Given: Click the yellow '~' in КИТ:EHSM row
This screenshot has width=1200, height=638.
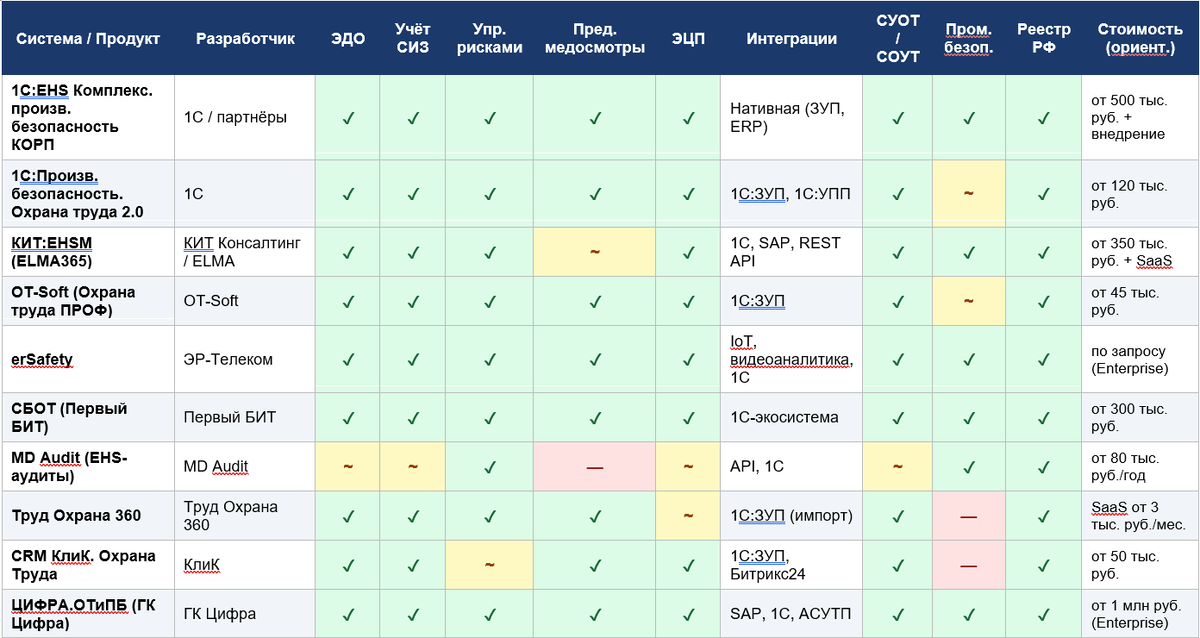Looking at the screenshot, I should click(x=595, y=252).
